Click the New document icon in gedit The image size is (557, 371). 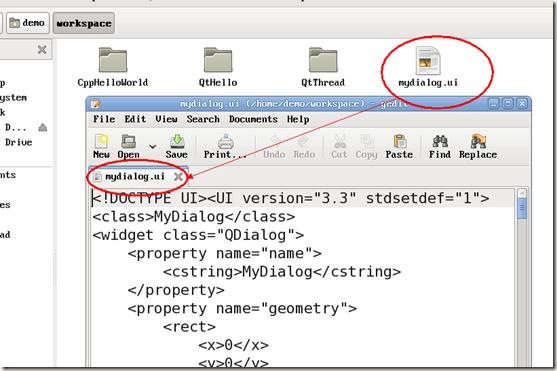(101, 141)
